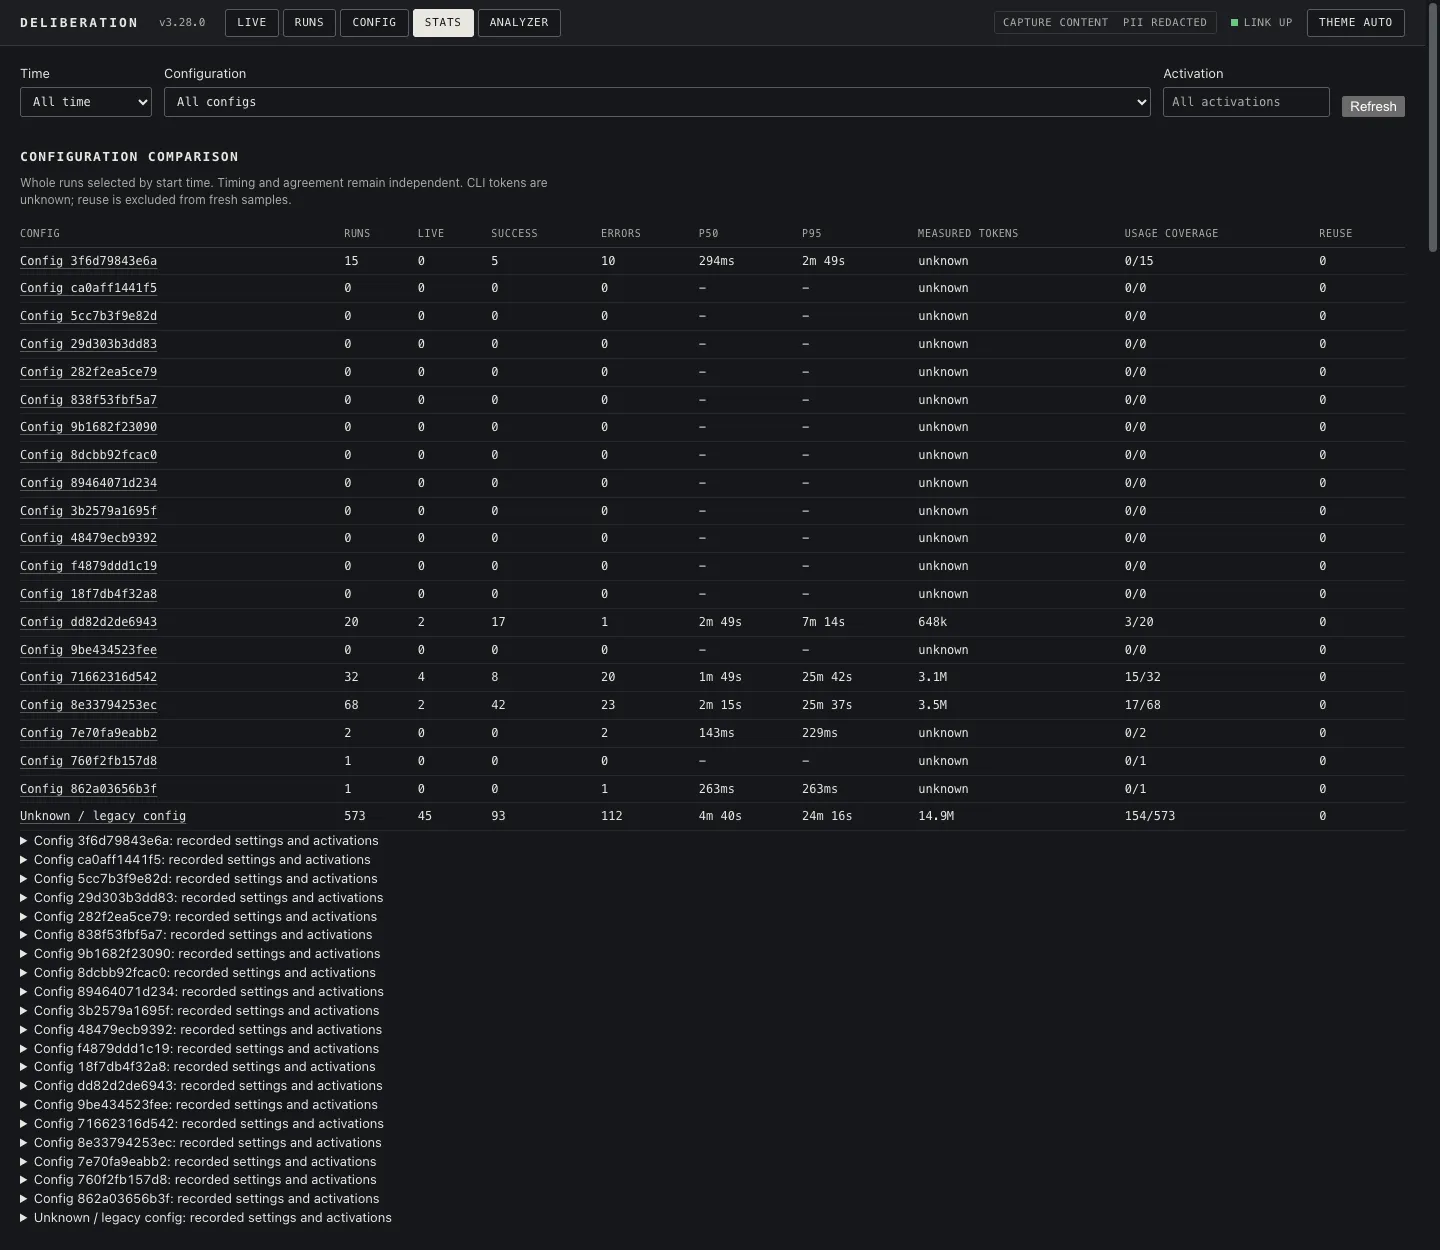This screenshot has width=1440, height=1250.
Task: Open the Configuration dropdown showing All configs
Action: click(657, 102)
